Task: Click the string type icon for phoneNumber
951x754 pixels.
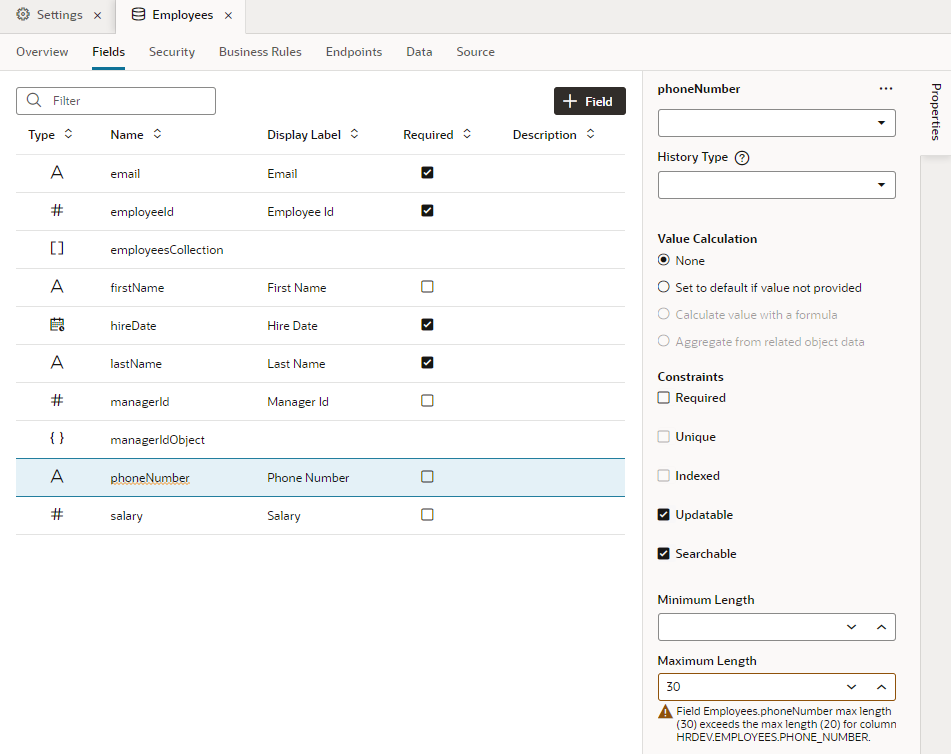Action: pos(57,476)
